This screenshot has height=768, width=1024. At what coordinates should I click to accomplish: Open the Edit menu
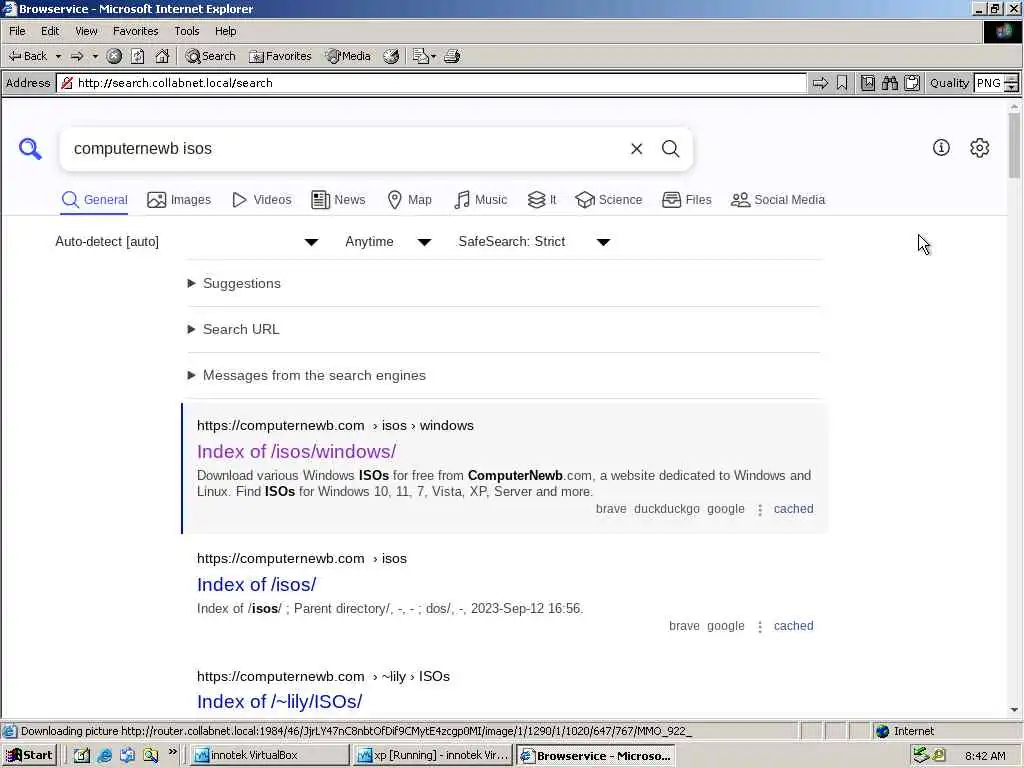[x=50, y=31]
